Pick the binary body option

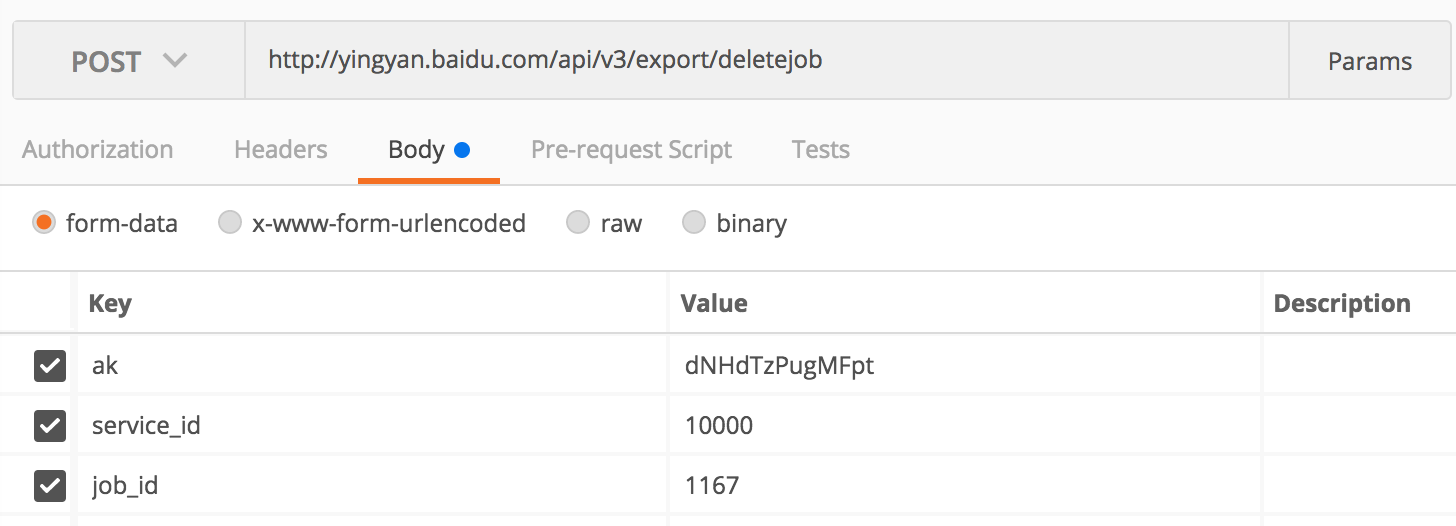pyautogui.click(x=694, y=223)
